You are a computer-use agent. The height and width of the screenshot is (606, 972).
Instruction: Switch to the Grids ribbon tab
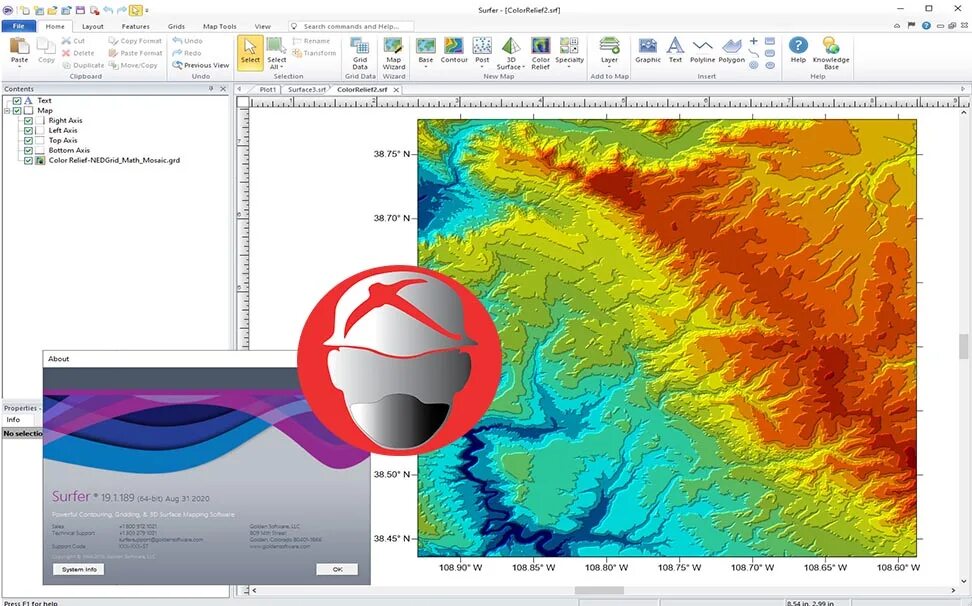pyautogui.click(x=177, y=27)
